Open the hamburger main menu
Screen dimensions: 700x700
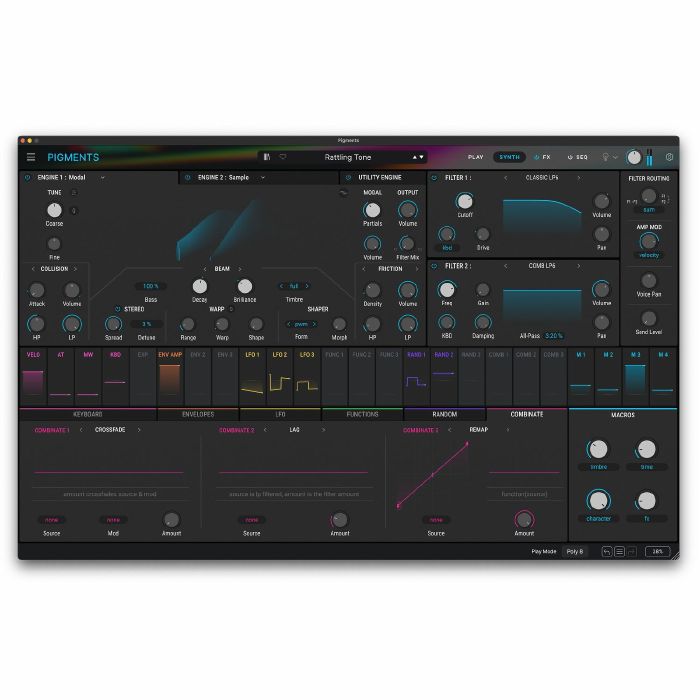click(31, 157)
